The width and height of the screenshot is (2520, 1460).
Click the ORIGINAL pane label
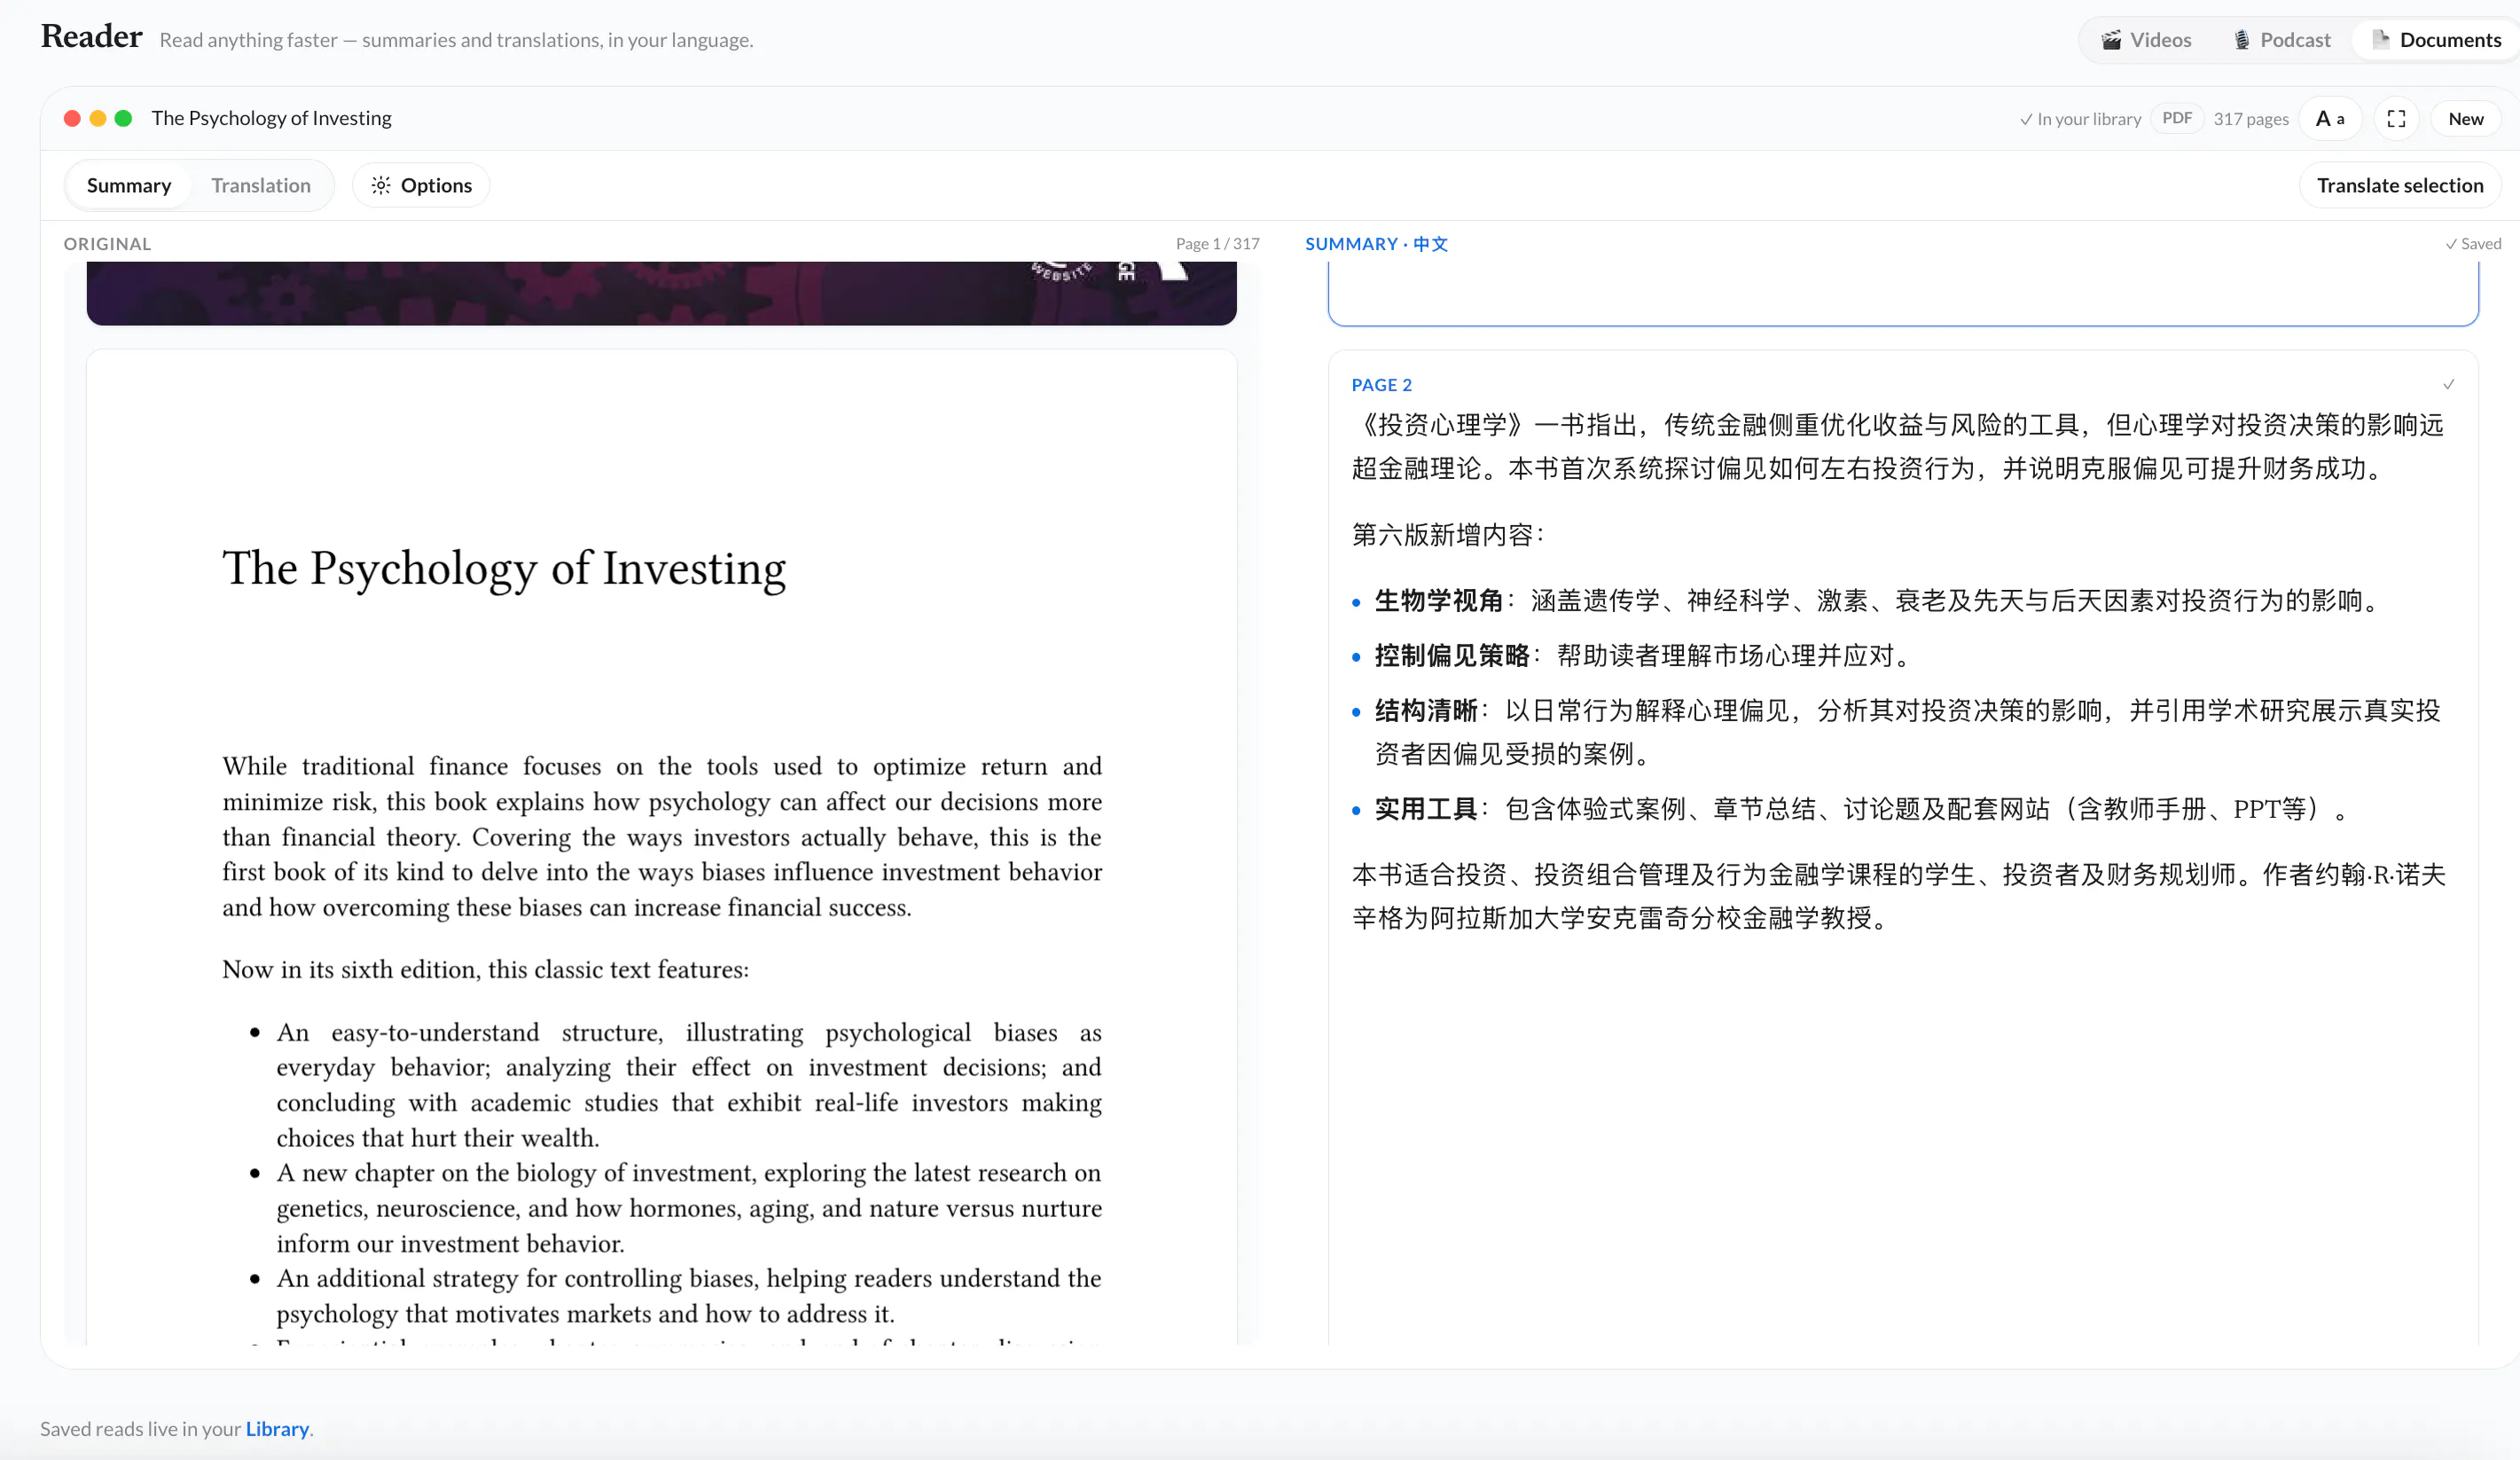[108, 244]
